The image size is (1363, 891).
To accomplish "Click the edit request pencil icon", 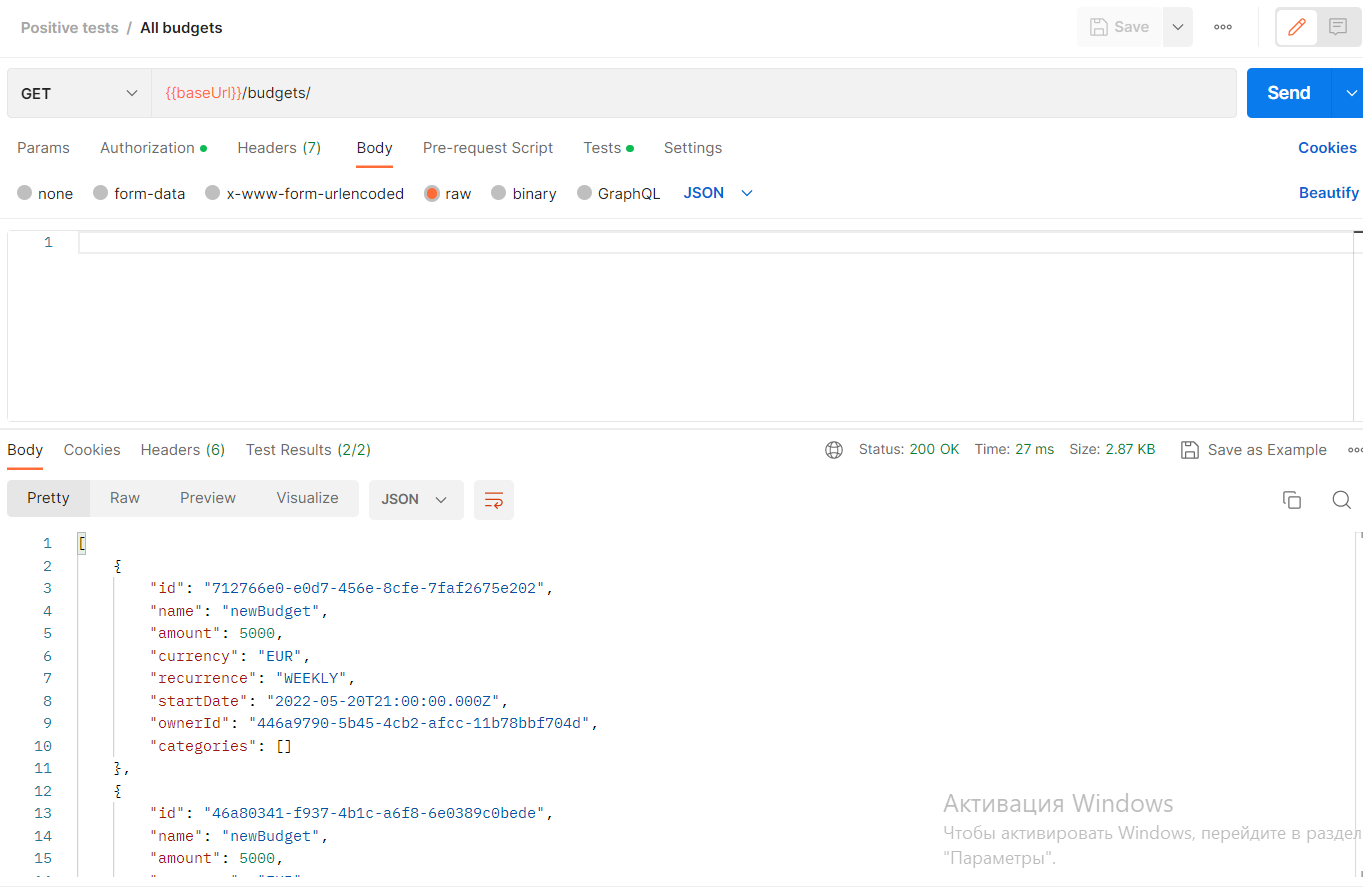I will coord(1296,27).
